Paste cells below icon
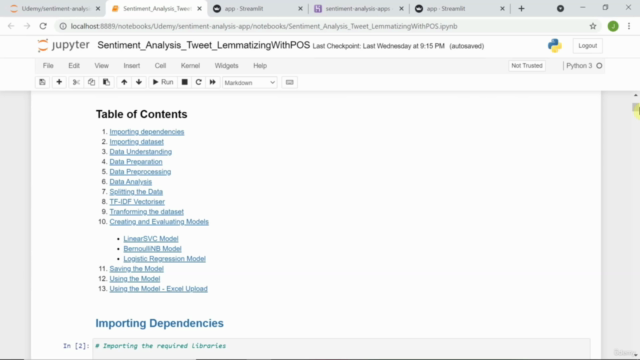 point(106,82)
